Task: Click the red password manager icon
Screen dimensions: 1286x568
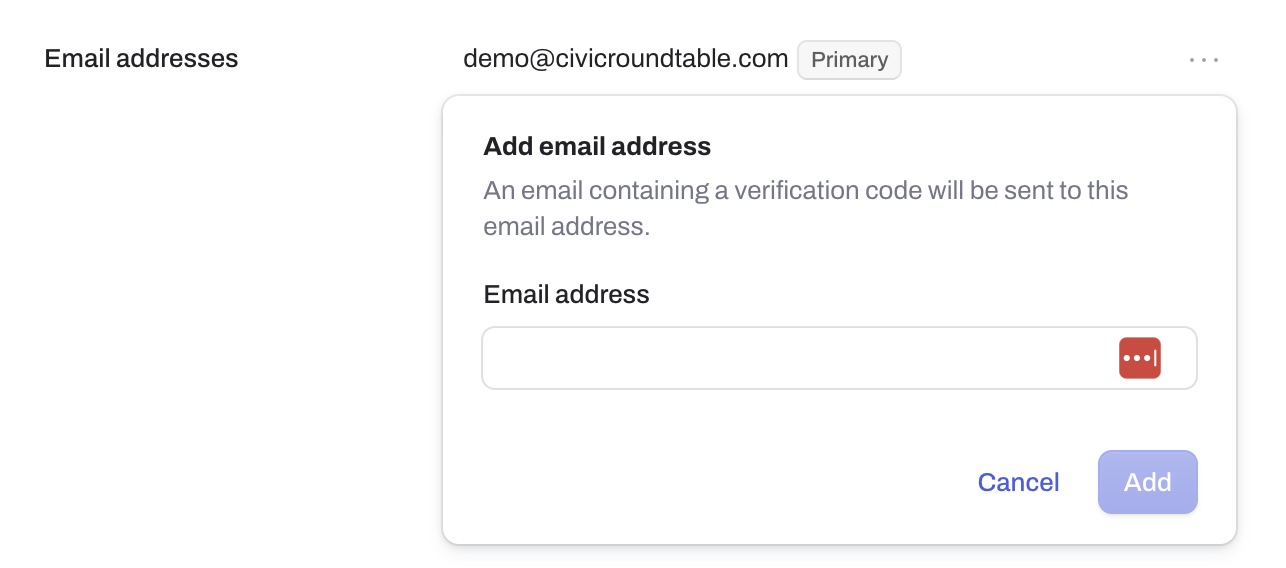Action: (x=1140, y=358)
